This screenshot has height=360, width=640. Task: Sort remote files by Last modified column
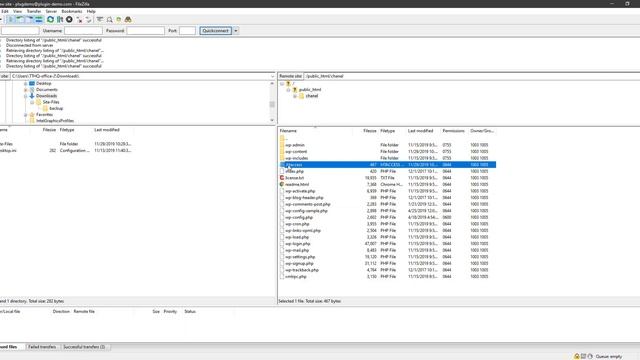click(420, 131)
